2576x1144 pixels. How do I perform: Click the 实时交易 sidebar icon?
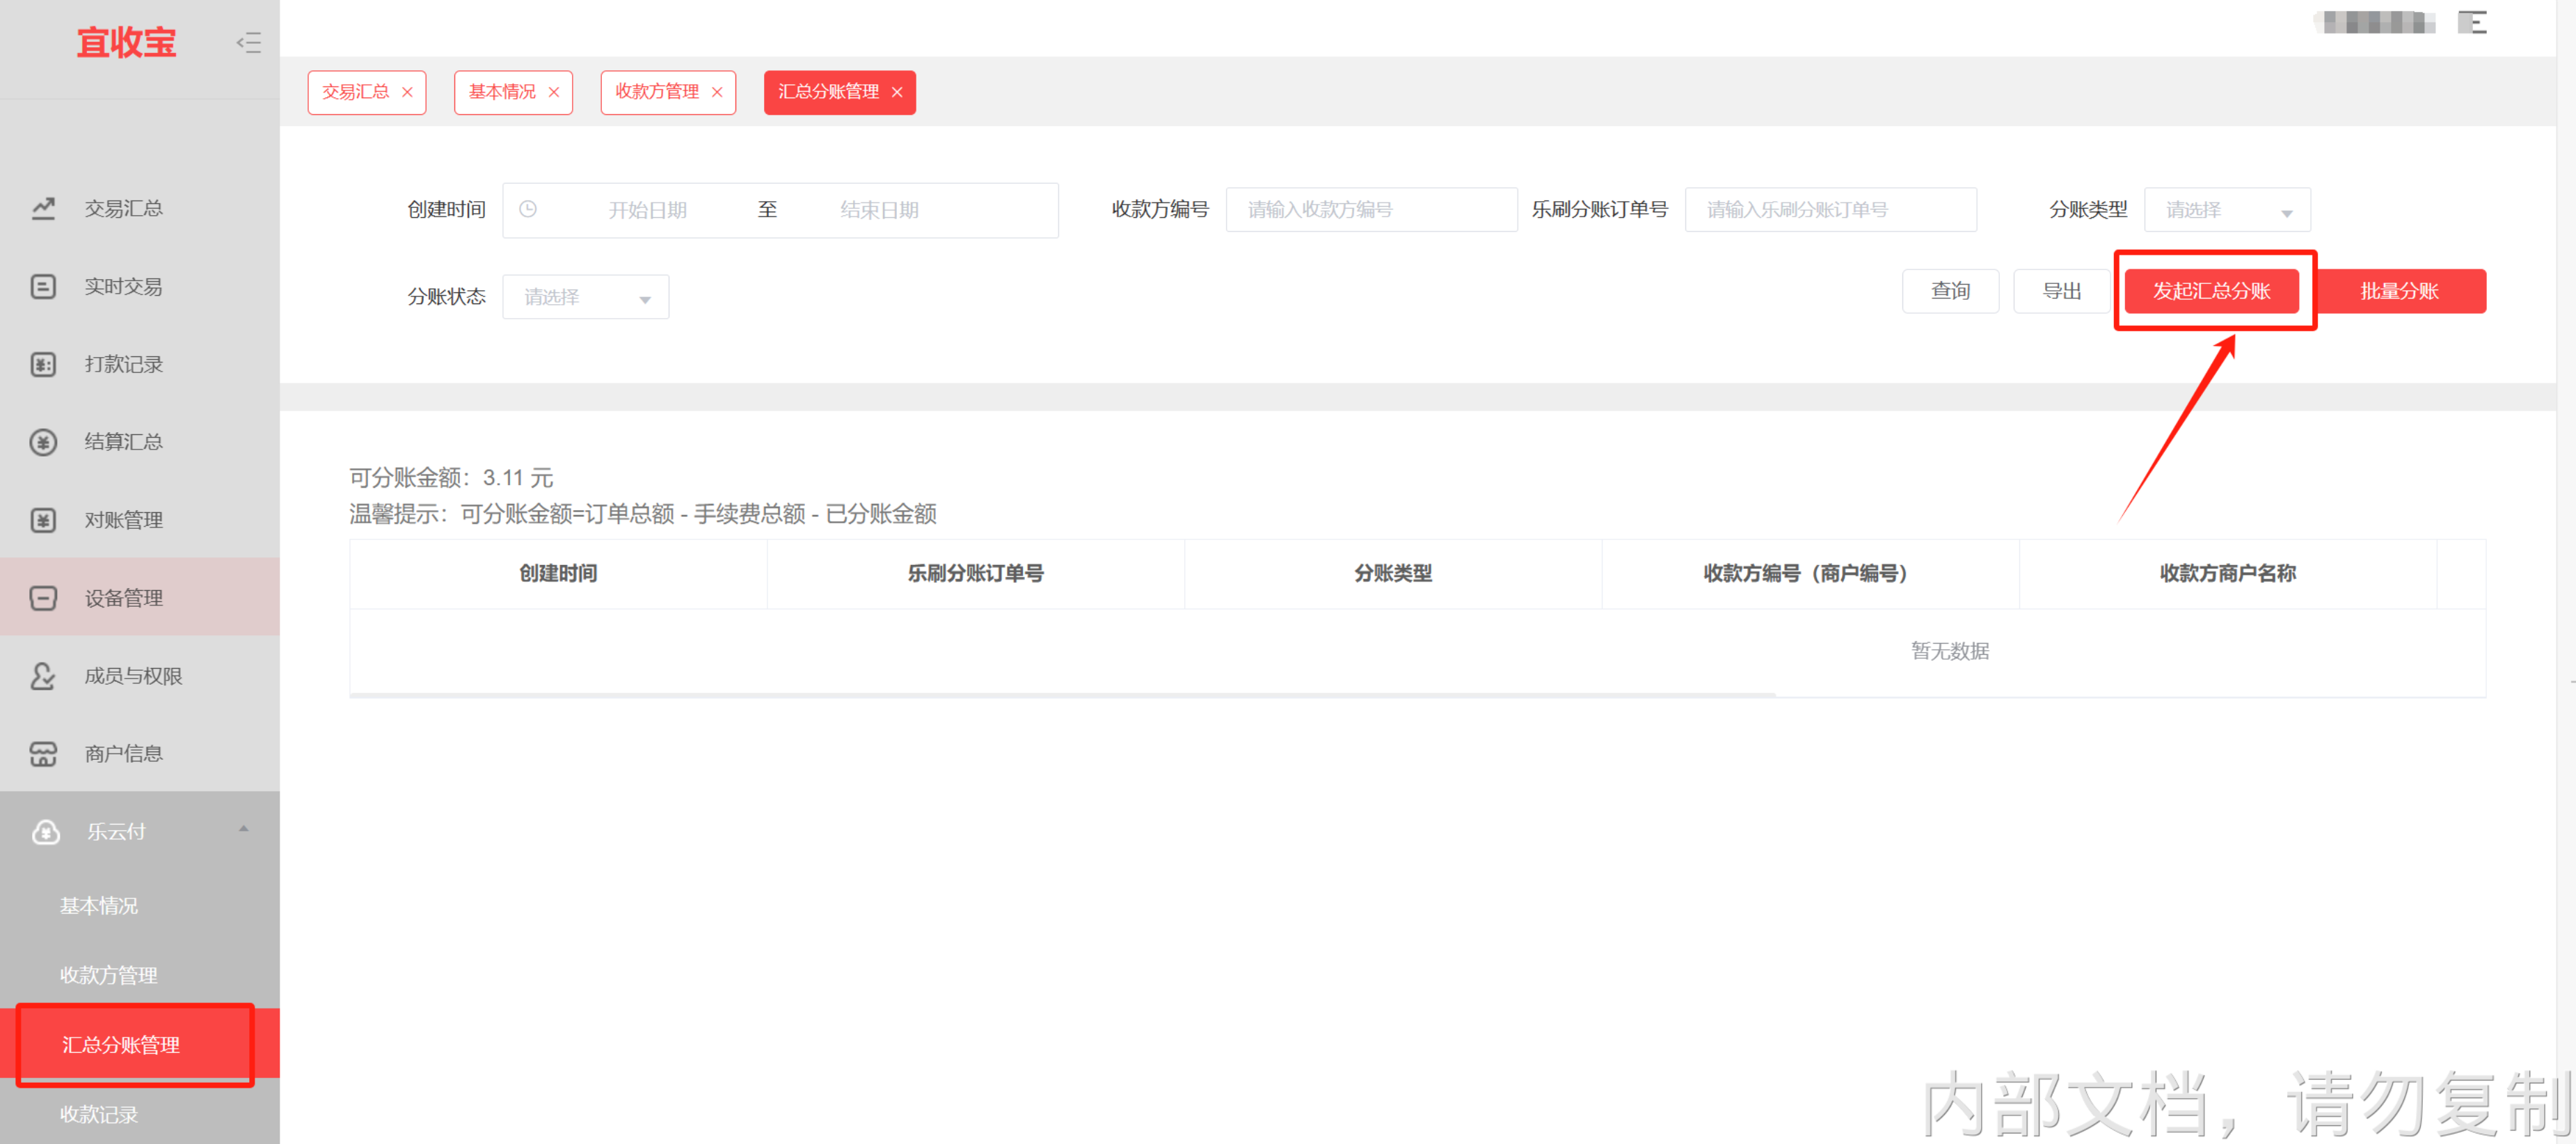point(43,287)
